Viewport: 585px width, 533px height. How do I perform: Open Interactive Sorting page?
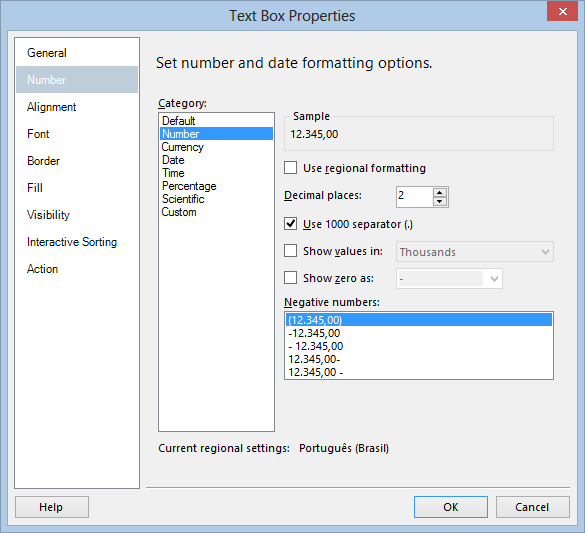[76, 242]
